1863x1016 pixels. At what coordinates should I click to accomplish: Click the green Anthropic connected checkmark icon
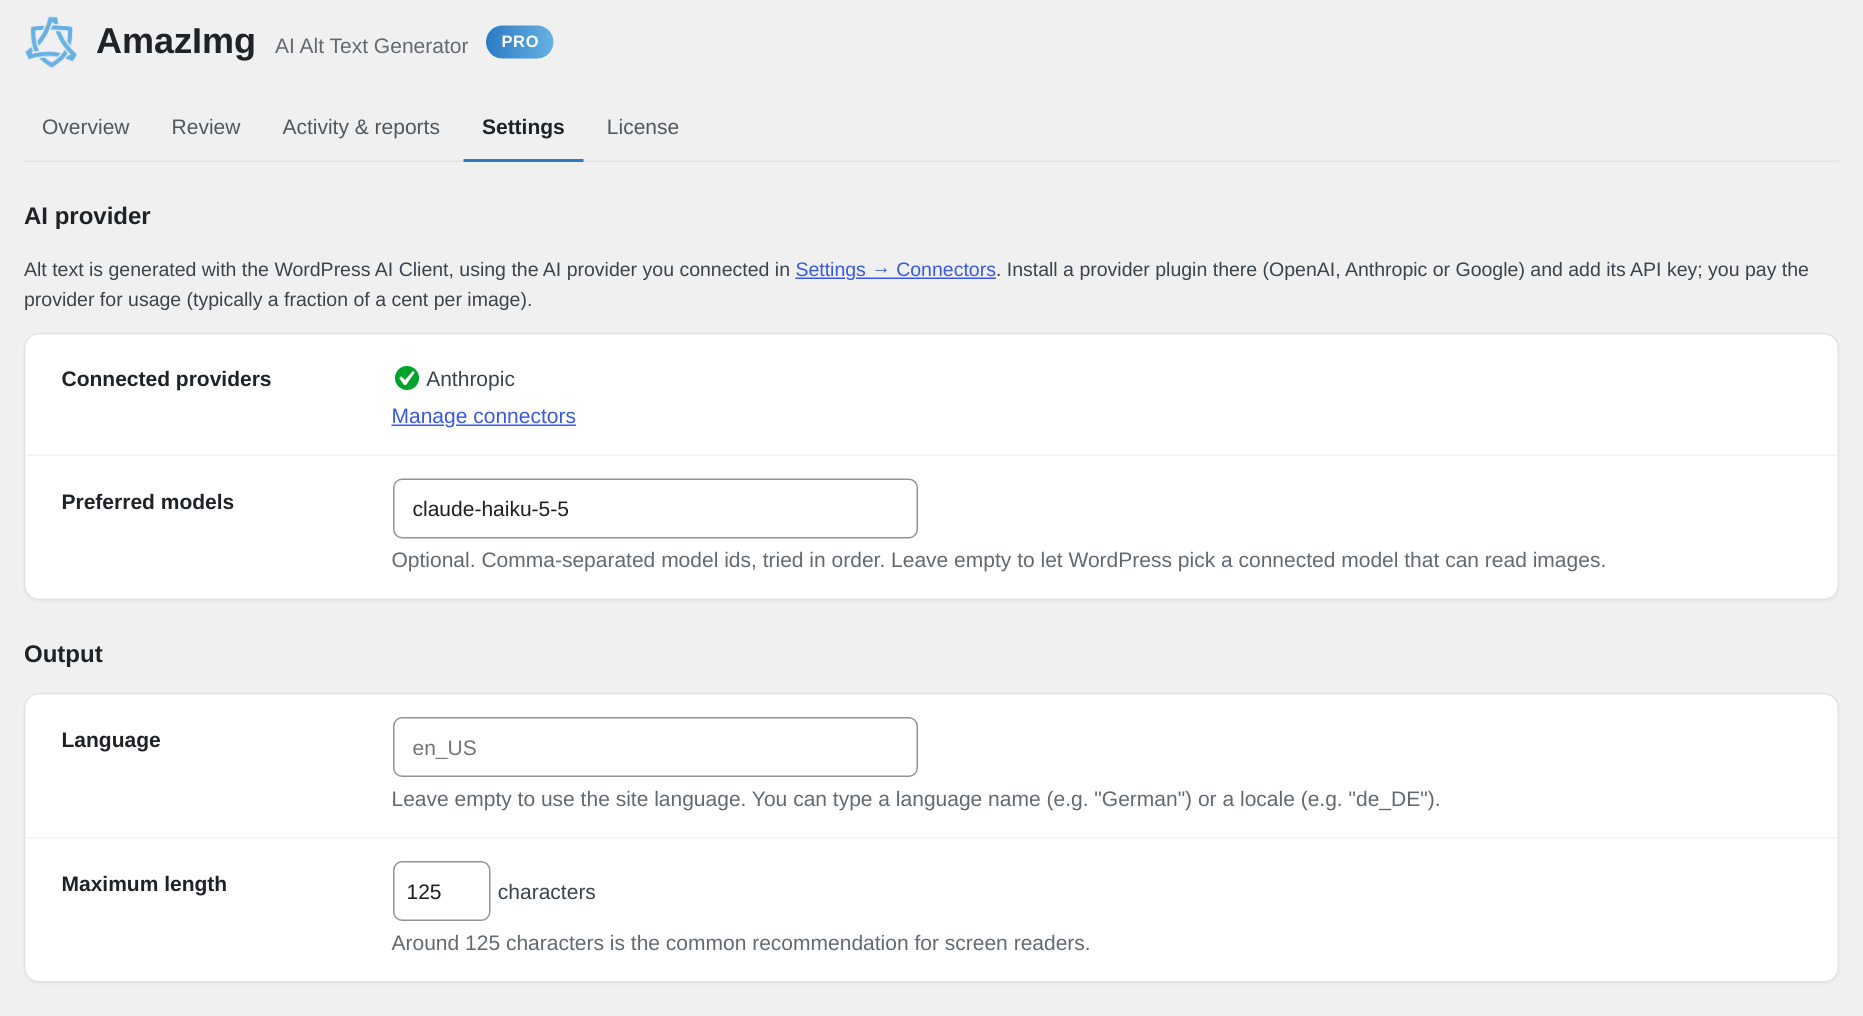pos(406,378)
